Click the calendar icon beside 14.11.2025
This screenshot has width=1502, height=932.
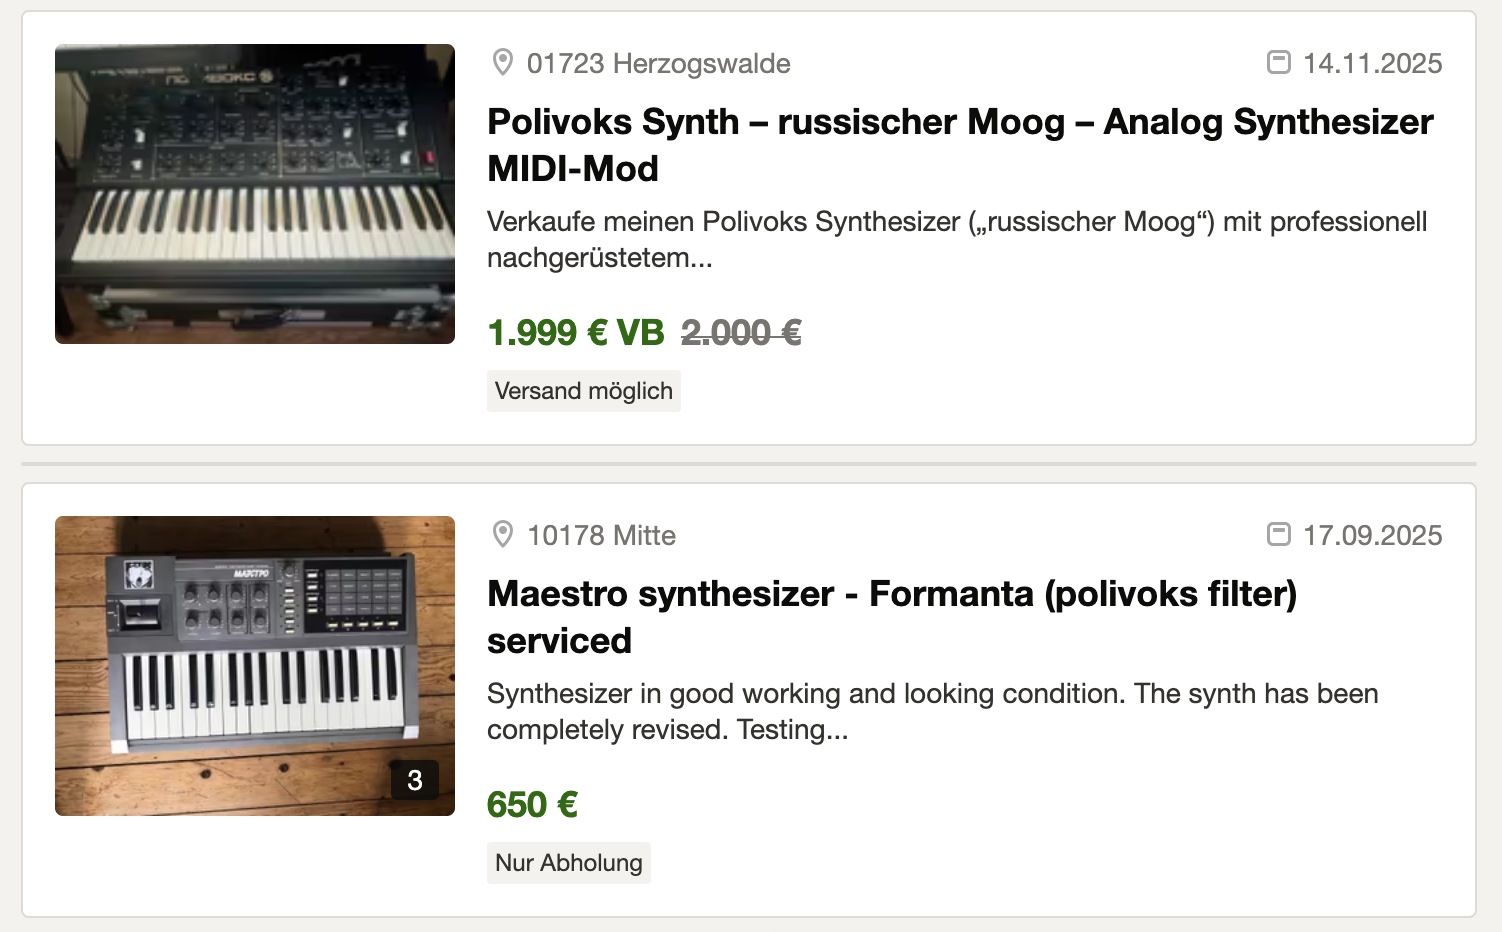1278,63
